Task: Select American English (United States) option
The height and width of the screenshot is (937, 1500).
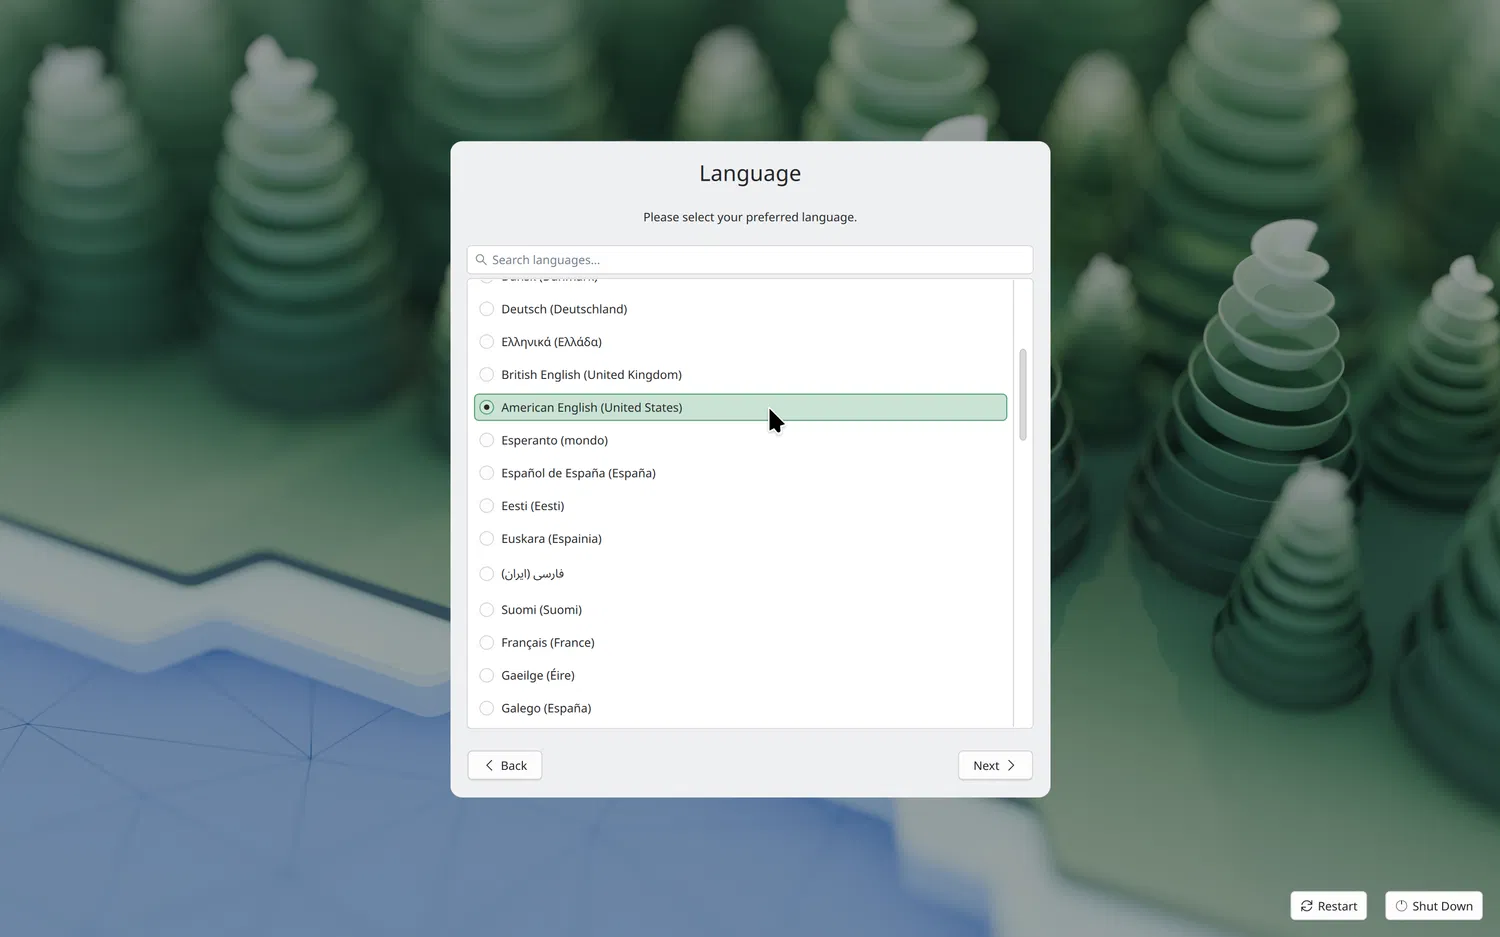Action: [740, 407]
